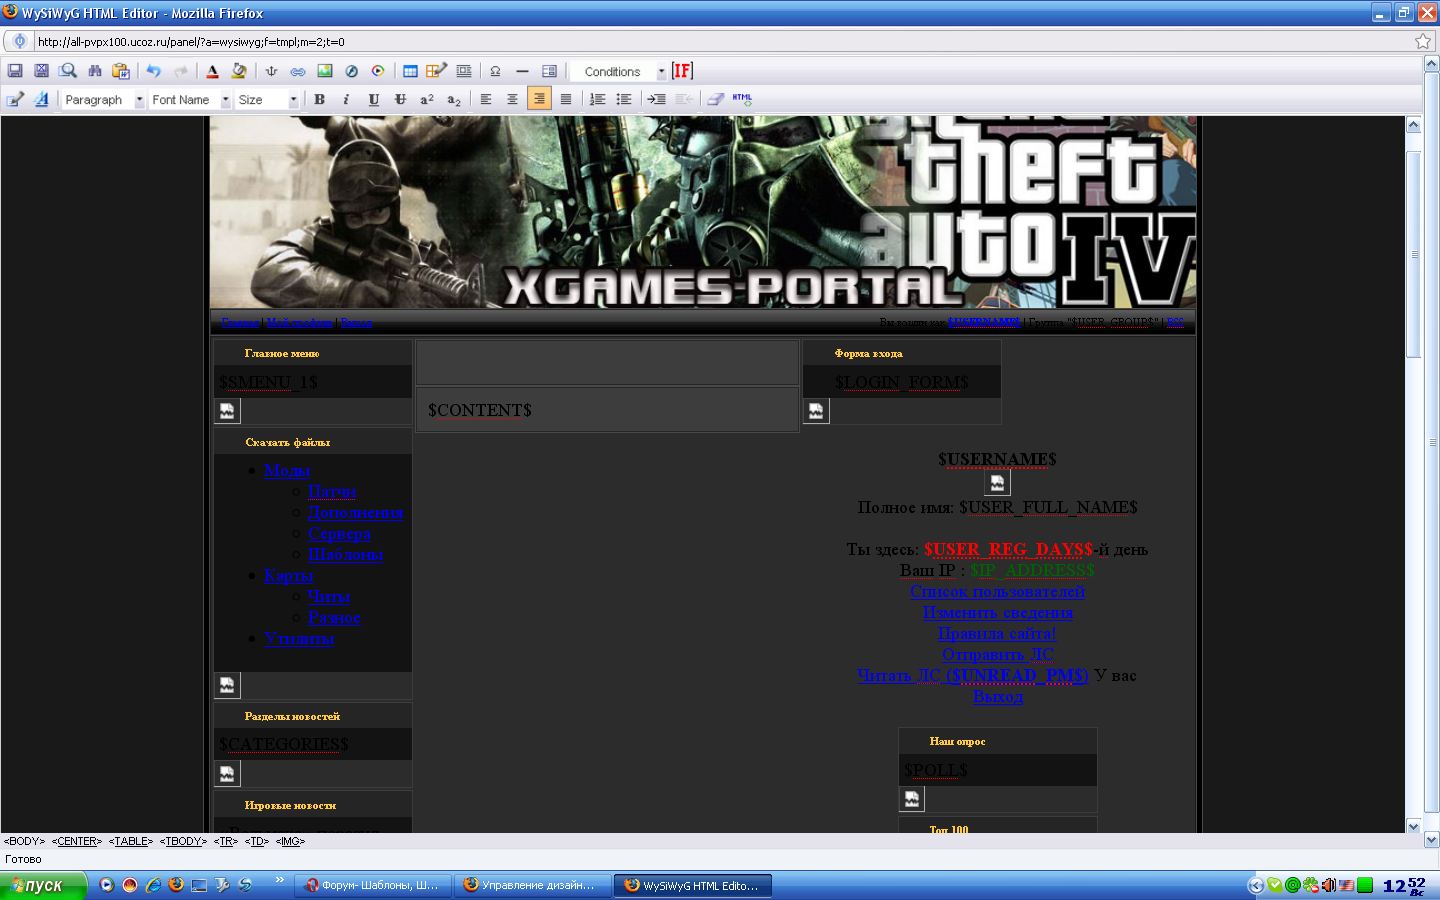Select the <TBODY> tag in path bar
Viewport: 1440px width, 900px height.
pos(183,841)
